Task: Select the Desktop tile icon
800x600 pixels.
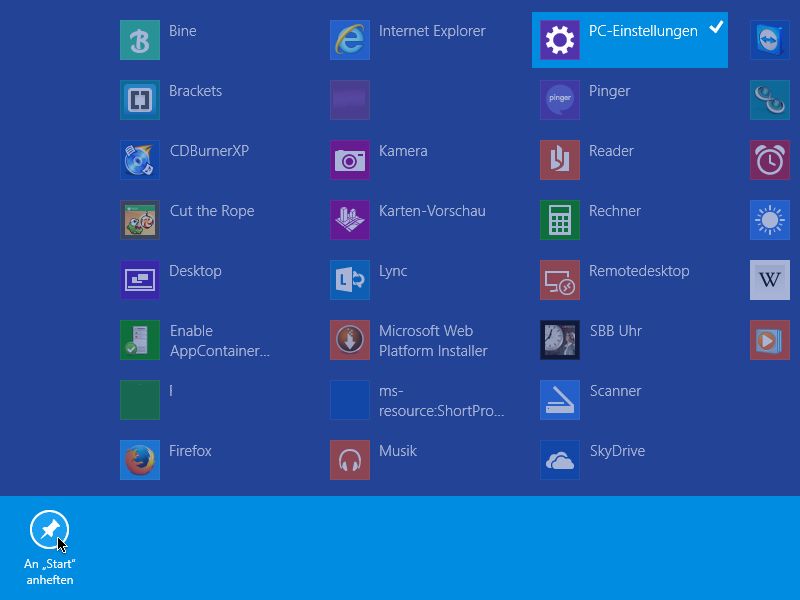Action: coord(140,280)
